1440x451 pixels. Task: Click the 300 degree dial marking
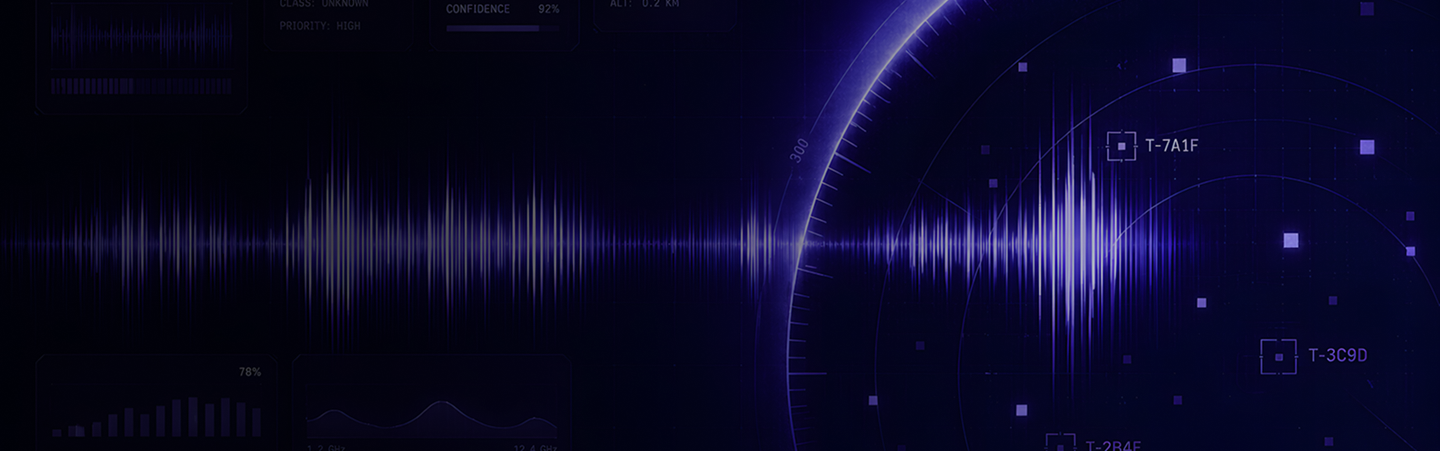pyautogui.click(x=799, y=151)
